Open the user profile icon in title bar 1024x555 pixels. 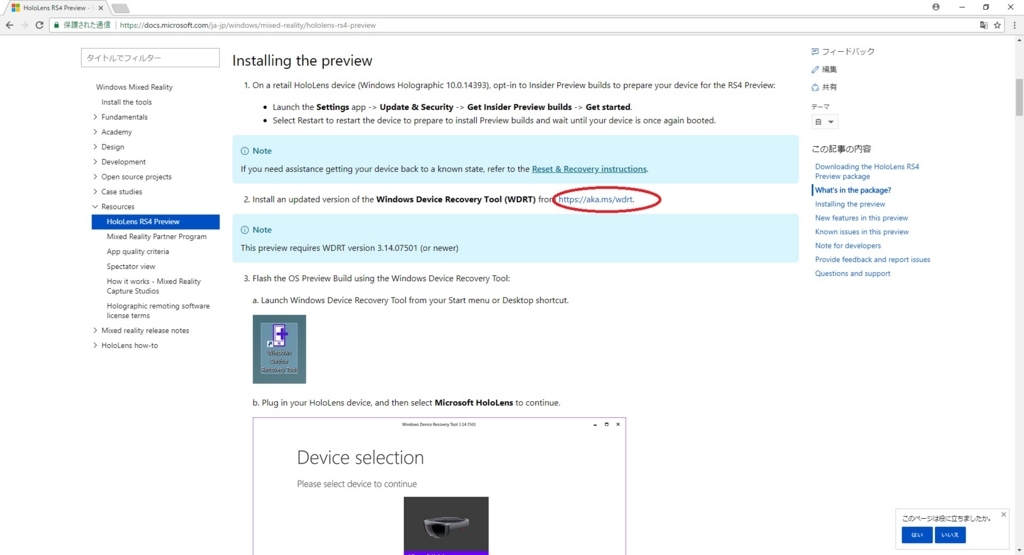pyautogui.click(x=936, y=7)
